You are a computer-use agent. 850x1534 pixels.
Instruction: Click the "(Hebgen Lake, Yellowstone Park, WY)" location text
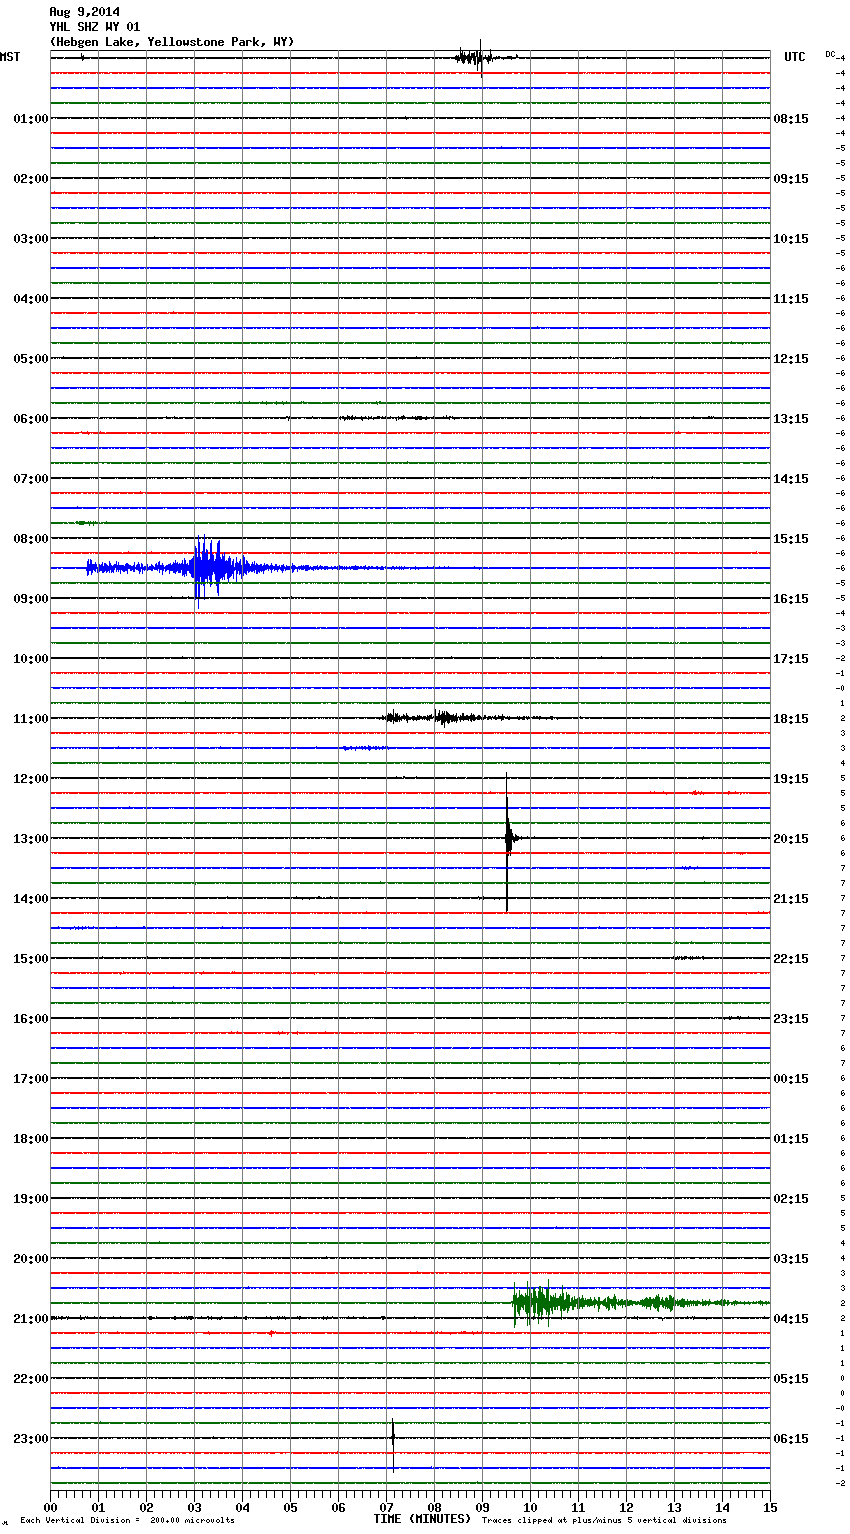coord(171,42)
